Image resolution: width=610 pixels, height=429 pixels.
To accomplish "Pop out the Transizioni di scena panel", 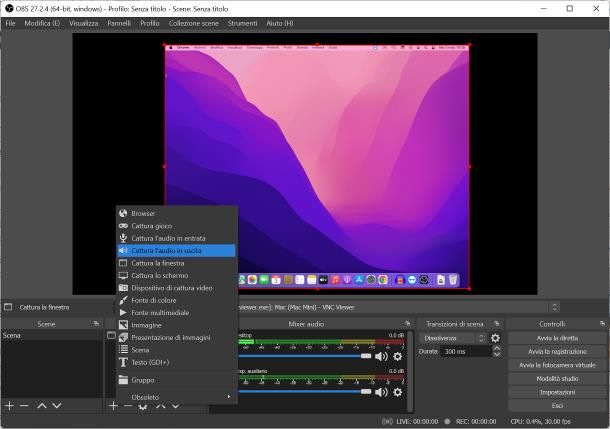I will [497, 324].
